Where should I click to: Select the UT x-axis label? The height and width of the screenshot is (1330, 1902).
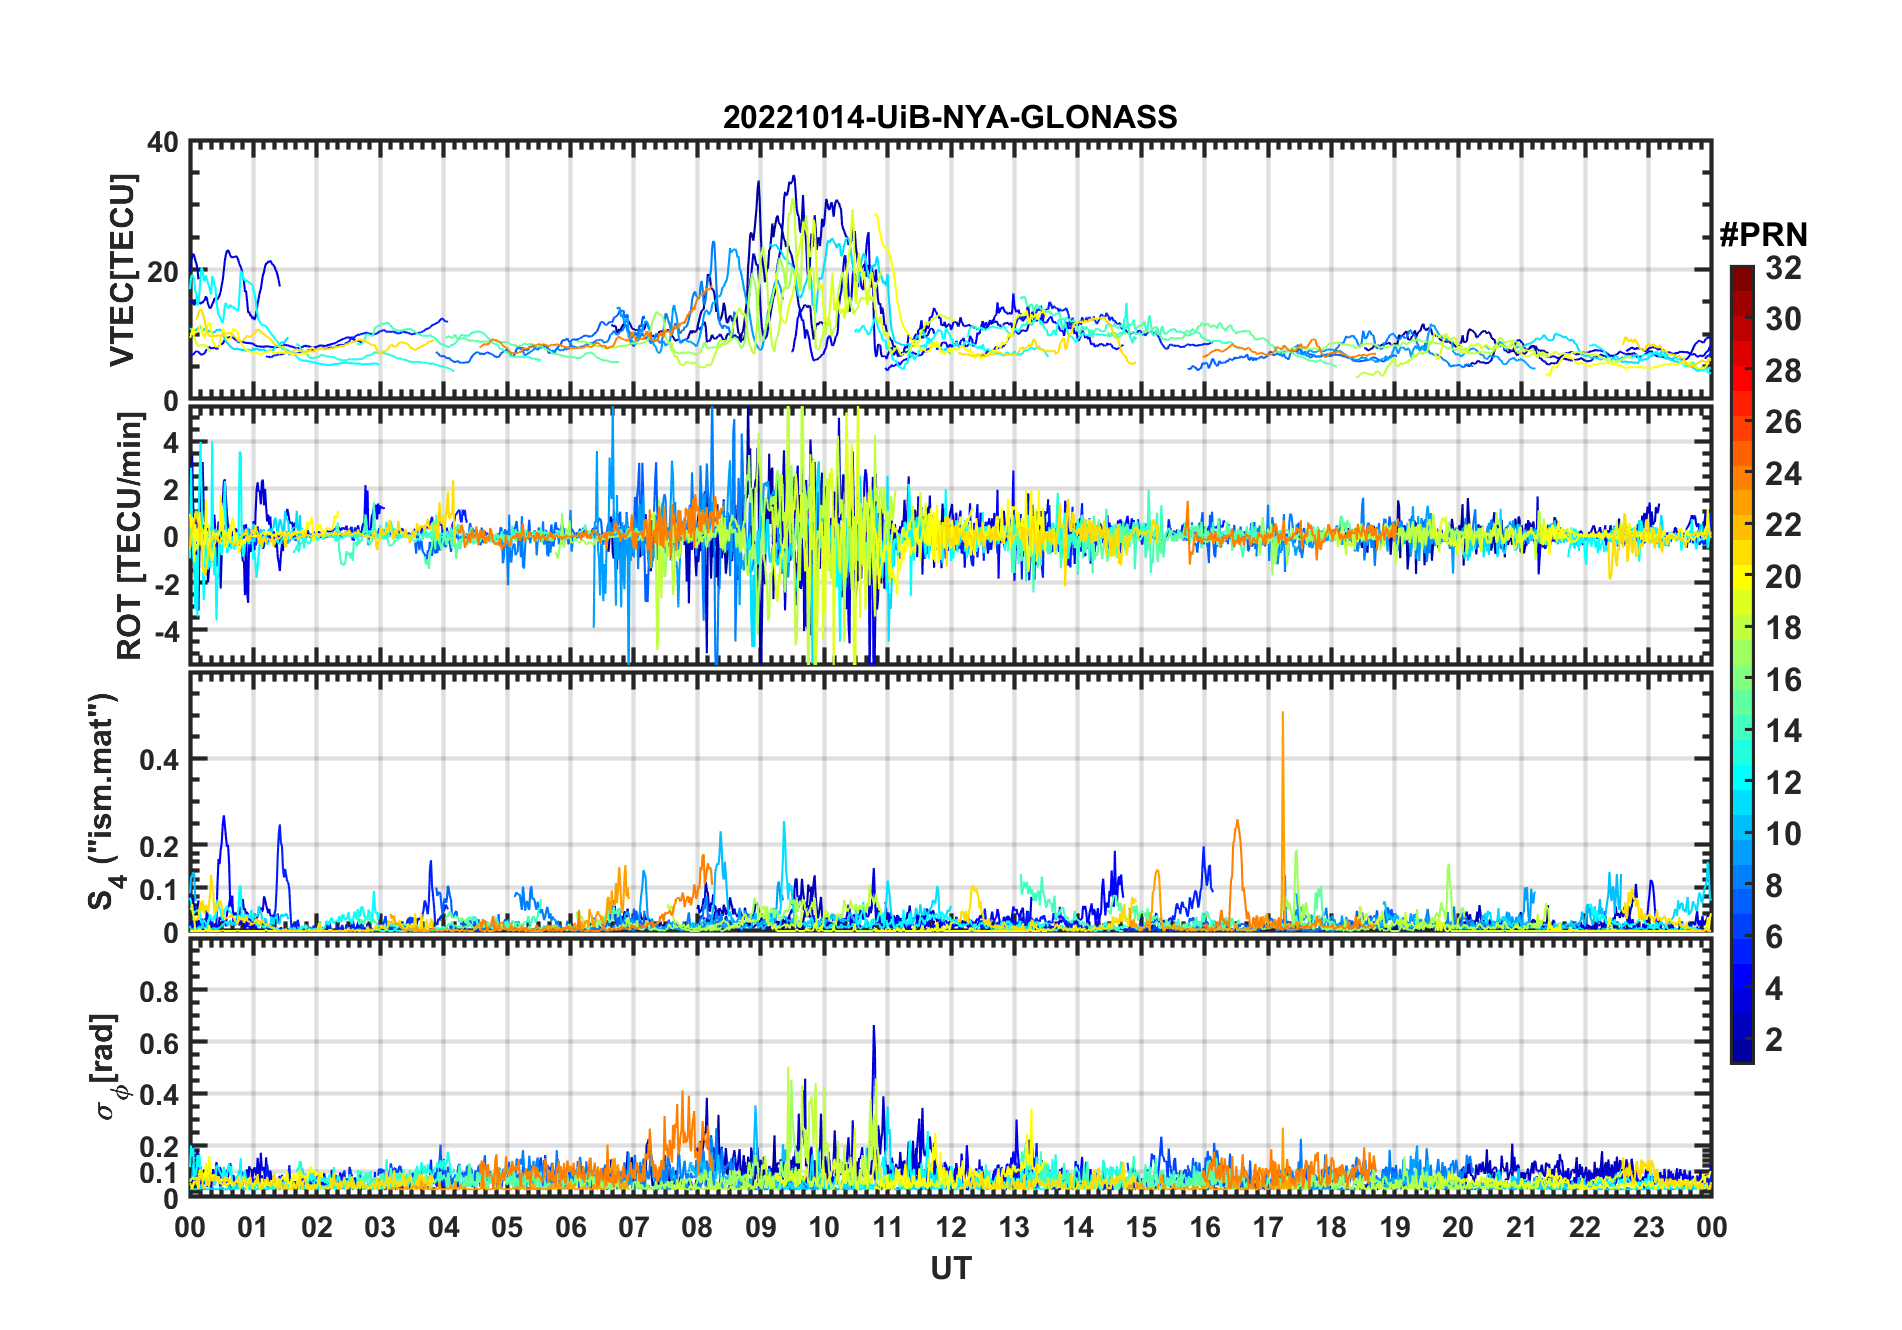click(x=951, y=1269)
